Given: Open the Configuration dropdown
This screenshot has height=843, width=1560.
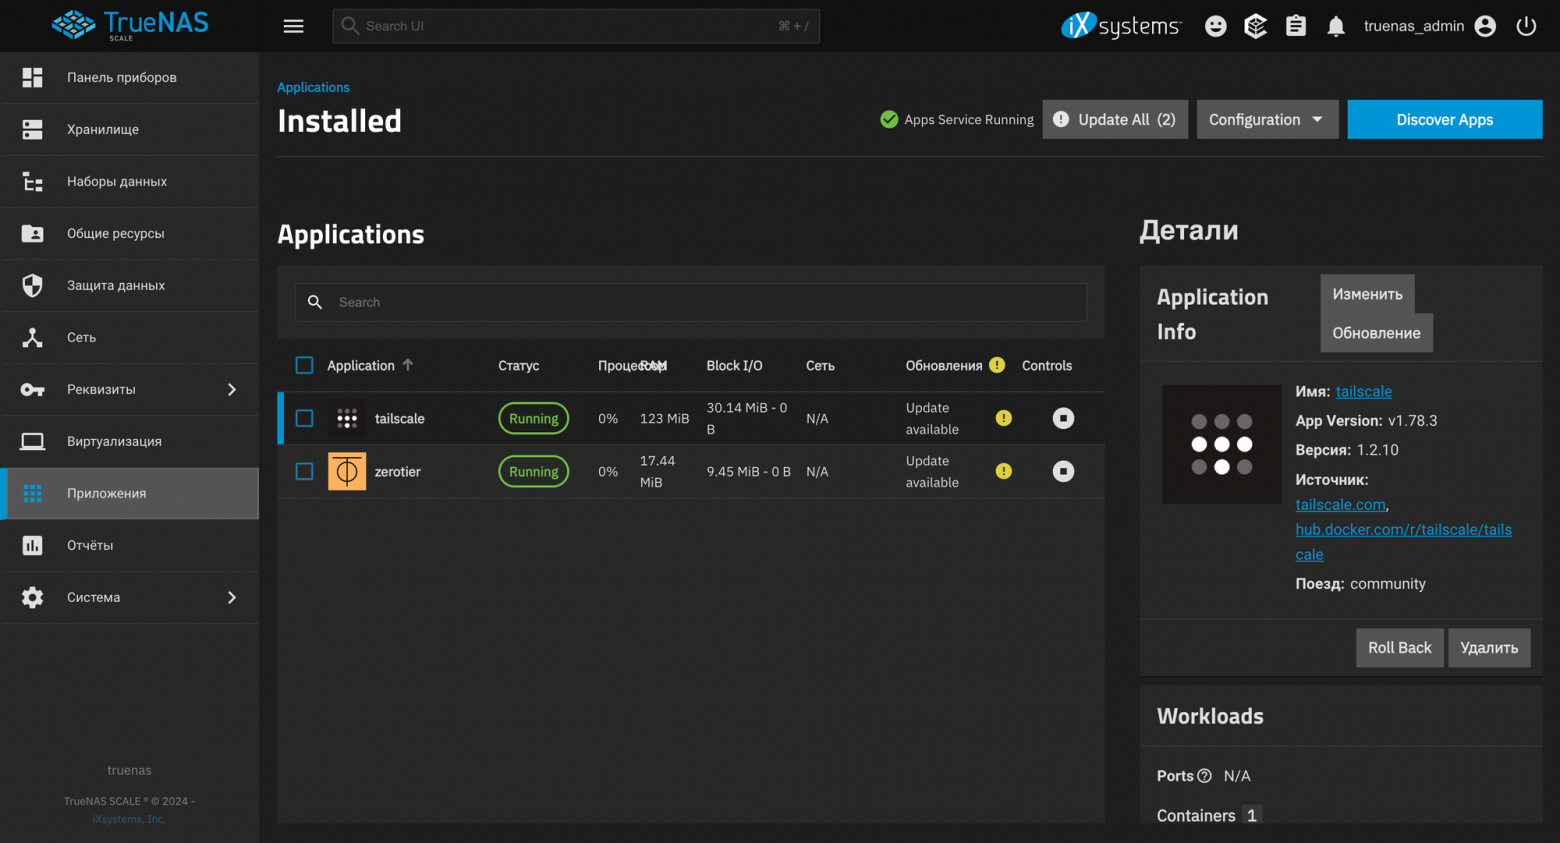Looking at the screenshot, I should [1267, 119].
